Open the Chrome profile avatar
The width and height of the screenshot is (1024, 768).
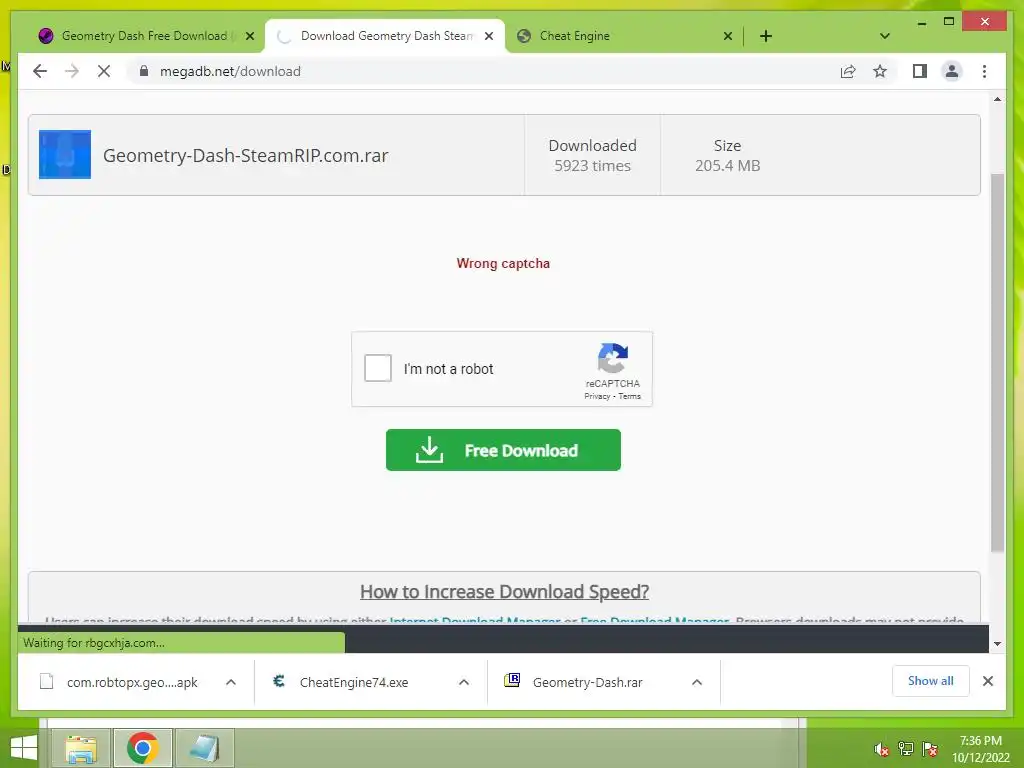click(x=952, y=71)
